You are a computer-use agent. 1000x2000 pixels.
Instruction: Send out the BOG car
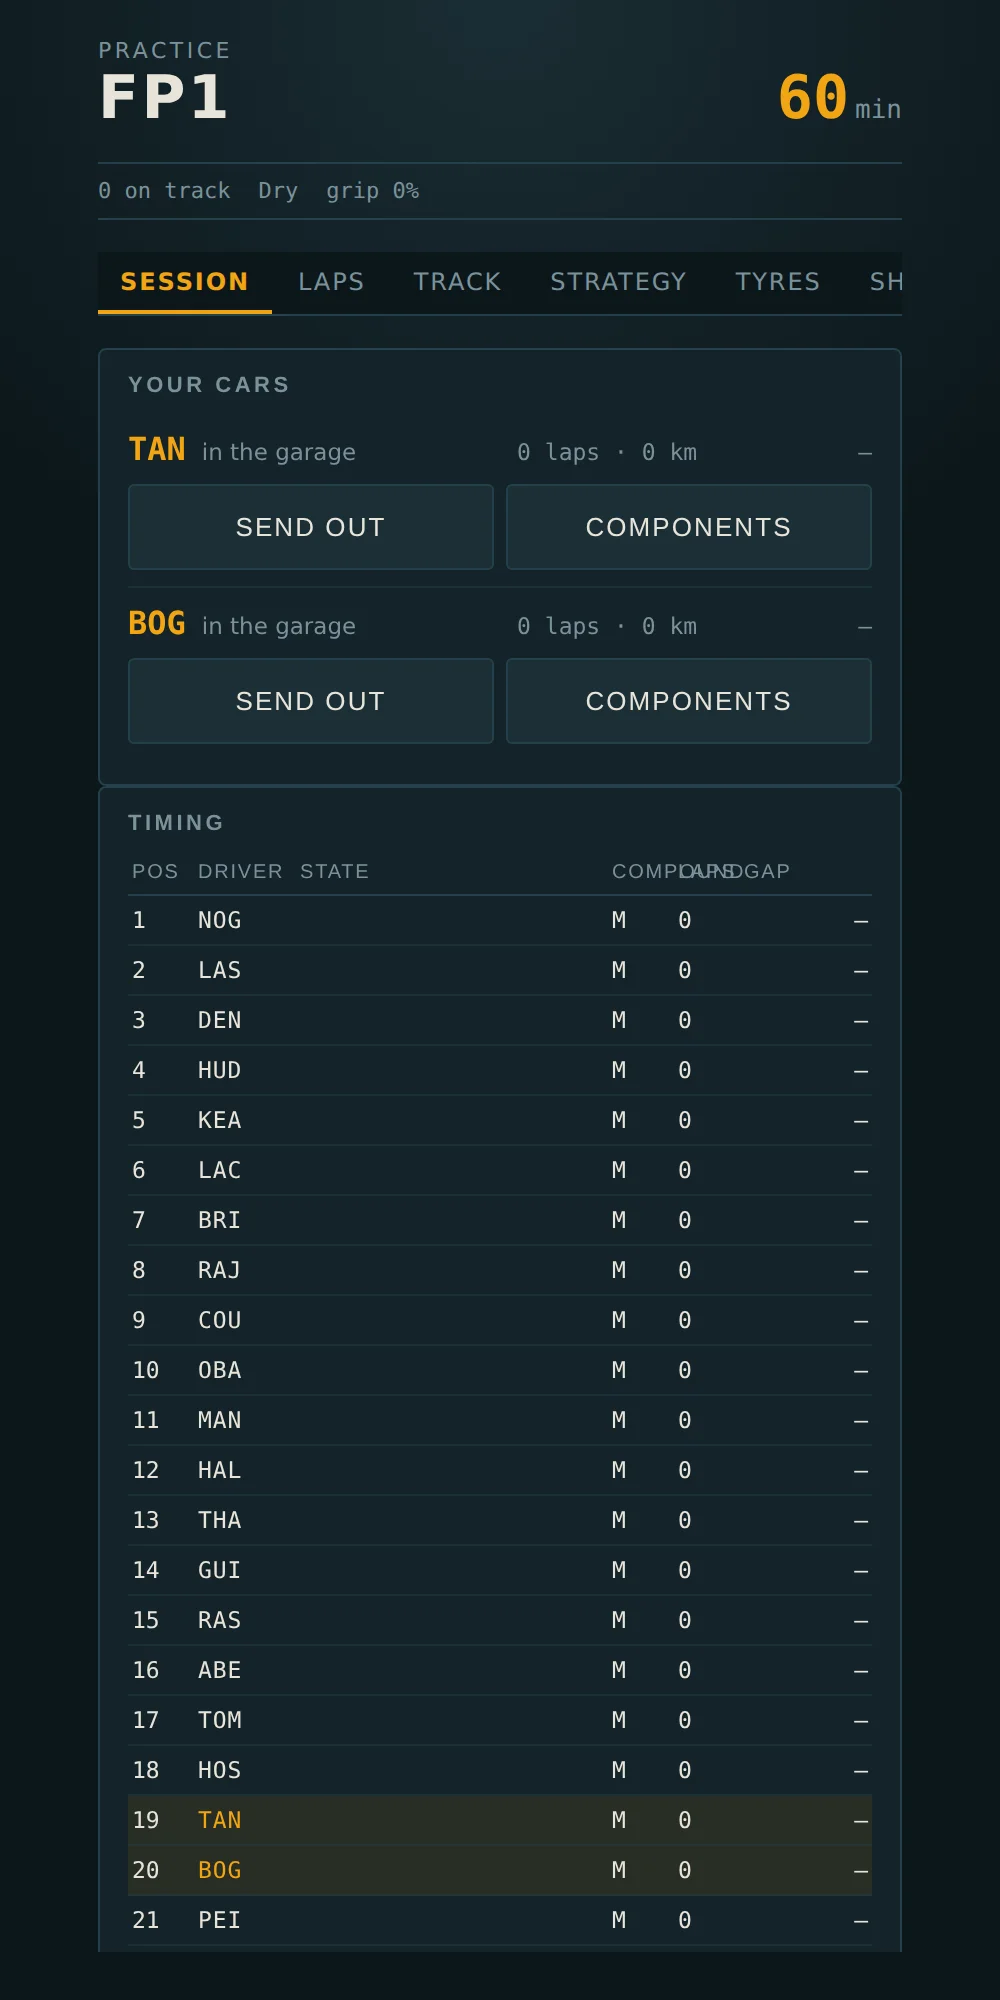[311, 701]
